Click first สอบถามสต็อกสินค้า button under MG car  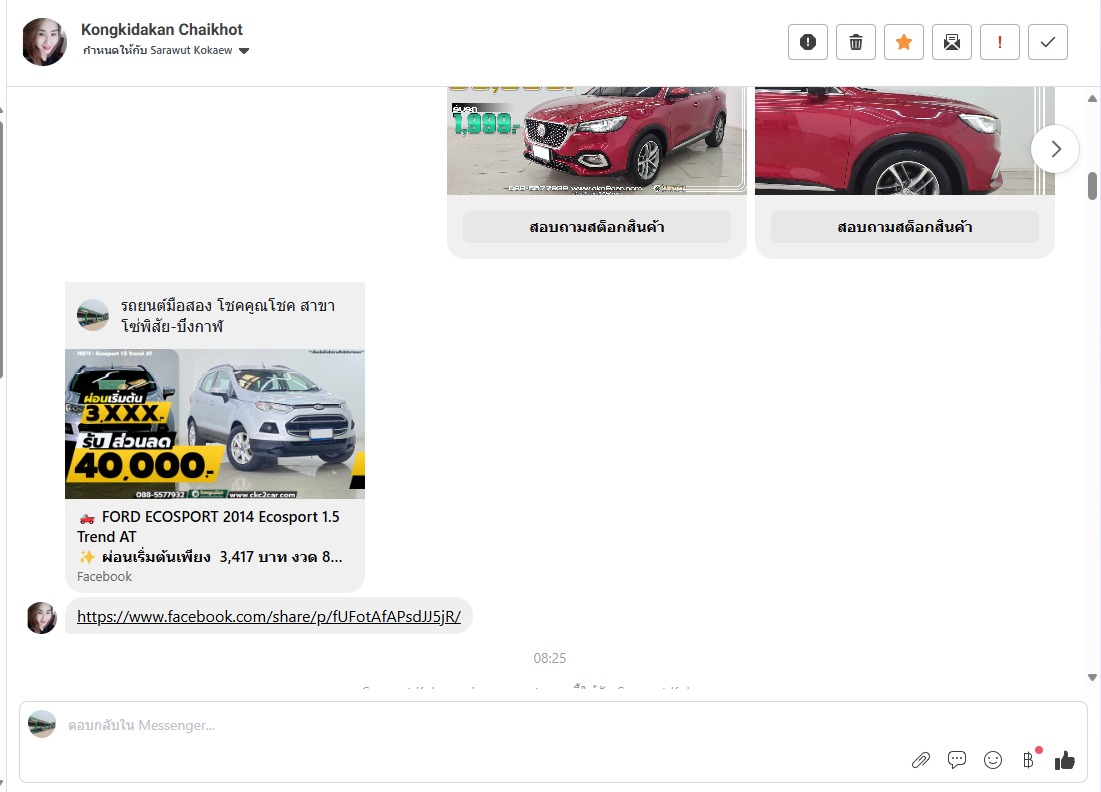[x=596, y=227]
